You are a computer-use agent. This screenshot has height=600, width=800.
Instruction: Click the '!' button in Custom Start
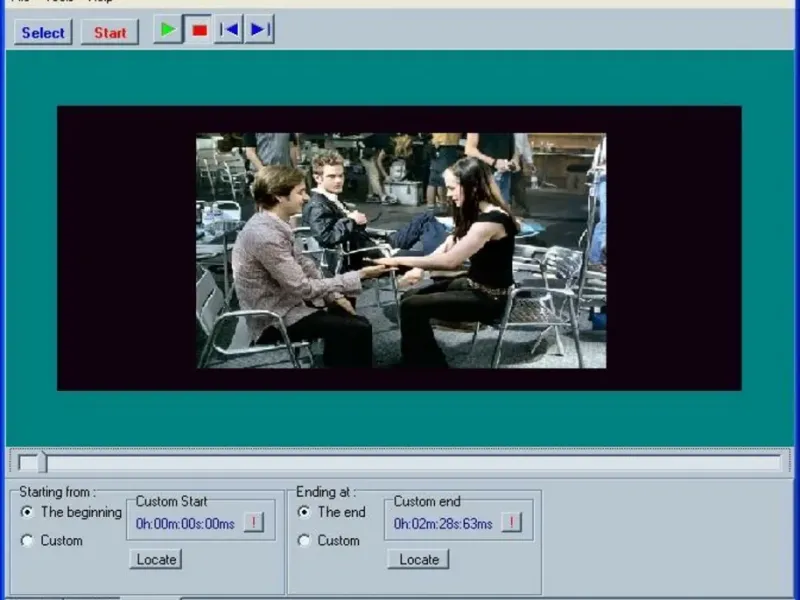(254, 522)
